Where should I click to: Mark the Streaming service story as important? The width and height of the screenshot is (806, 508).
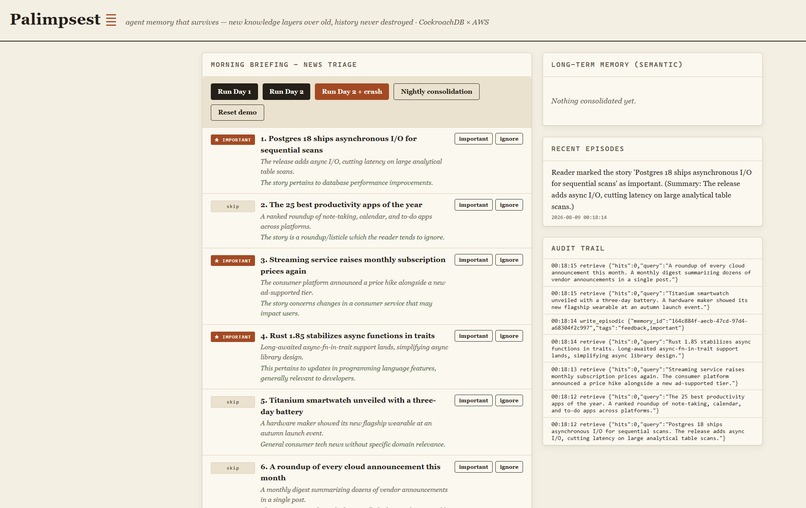point(473,260)
